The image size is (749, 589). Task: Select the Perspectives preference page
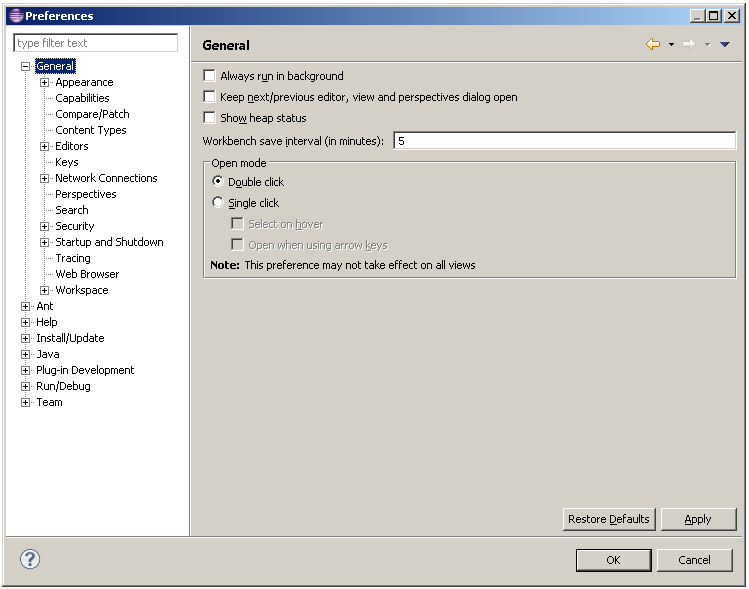point(86,194)
